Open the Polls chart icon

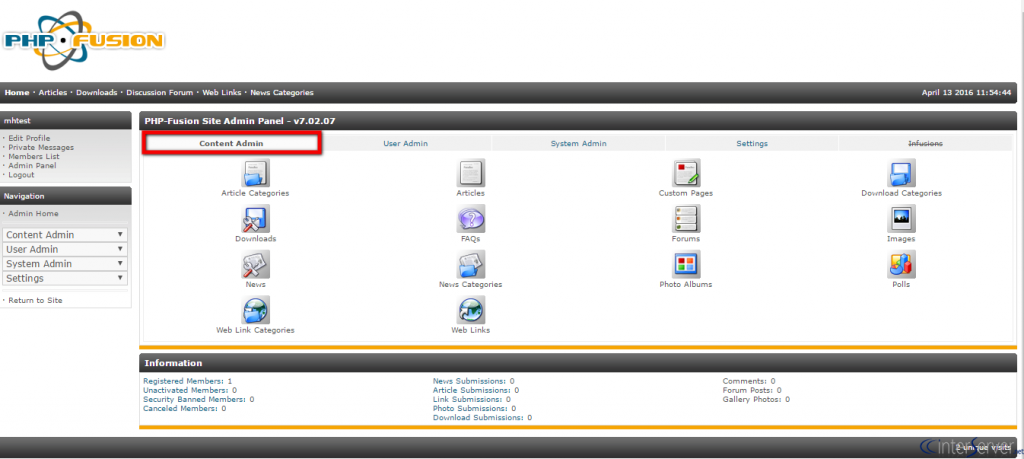(x=901, y=264)
